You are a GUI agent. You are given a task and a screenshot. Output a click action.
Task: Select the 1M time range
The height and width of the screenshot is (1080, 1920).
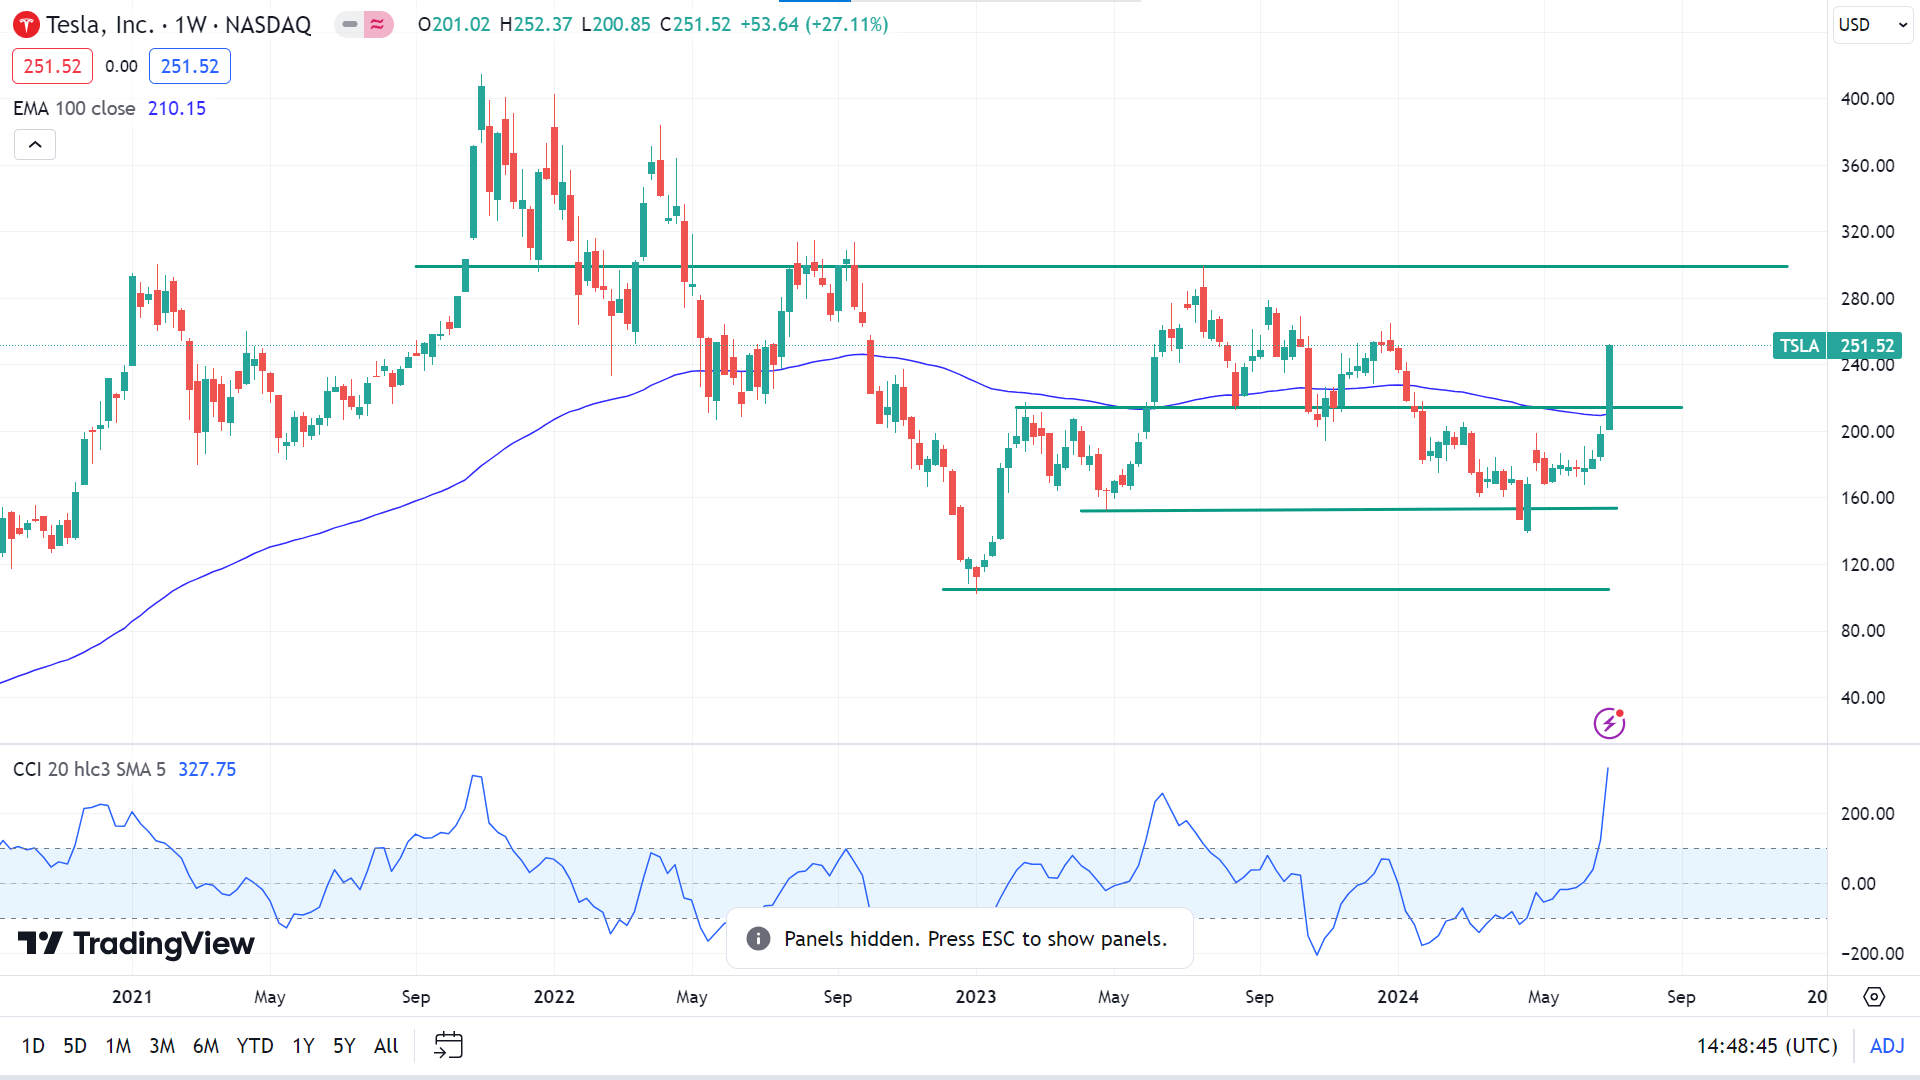pos(118,1046)
